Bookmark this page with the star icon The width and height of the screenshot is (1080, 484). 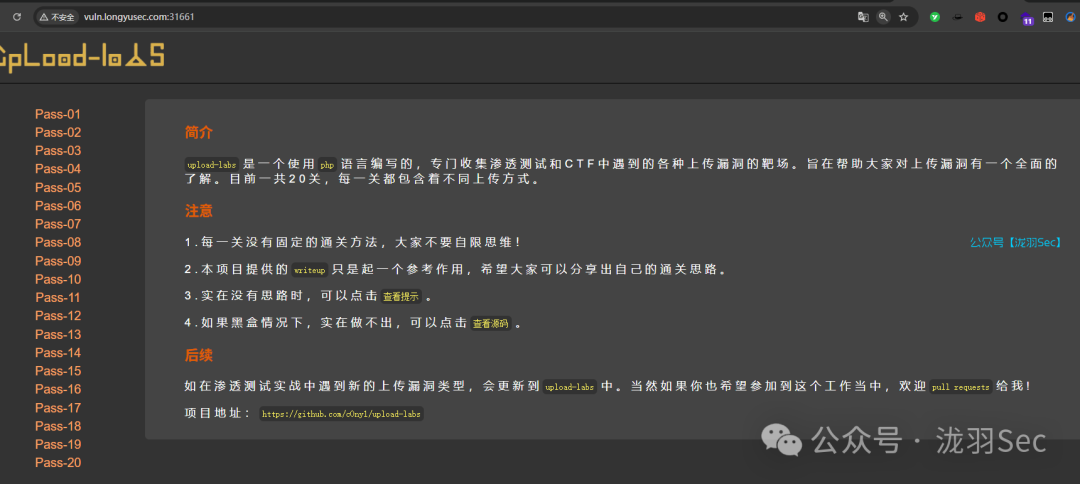click(904, 17)
